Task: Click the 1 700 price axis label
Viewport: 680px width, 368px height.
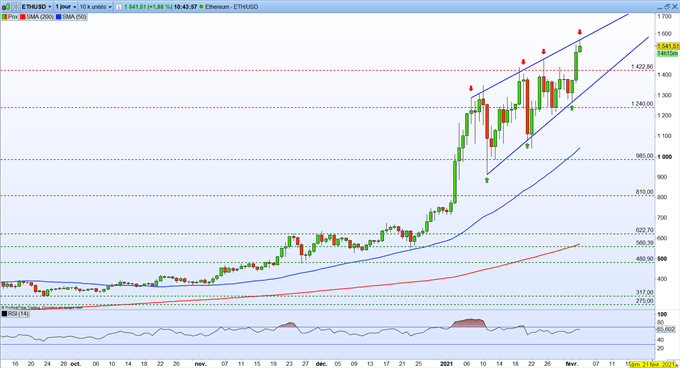Action: 664,16
